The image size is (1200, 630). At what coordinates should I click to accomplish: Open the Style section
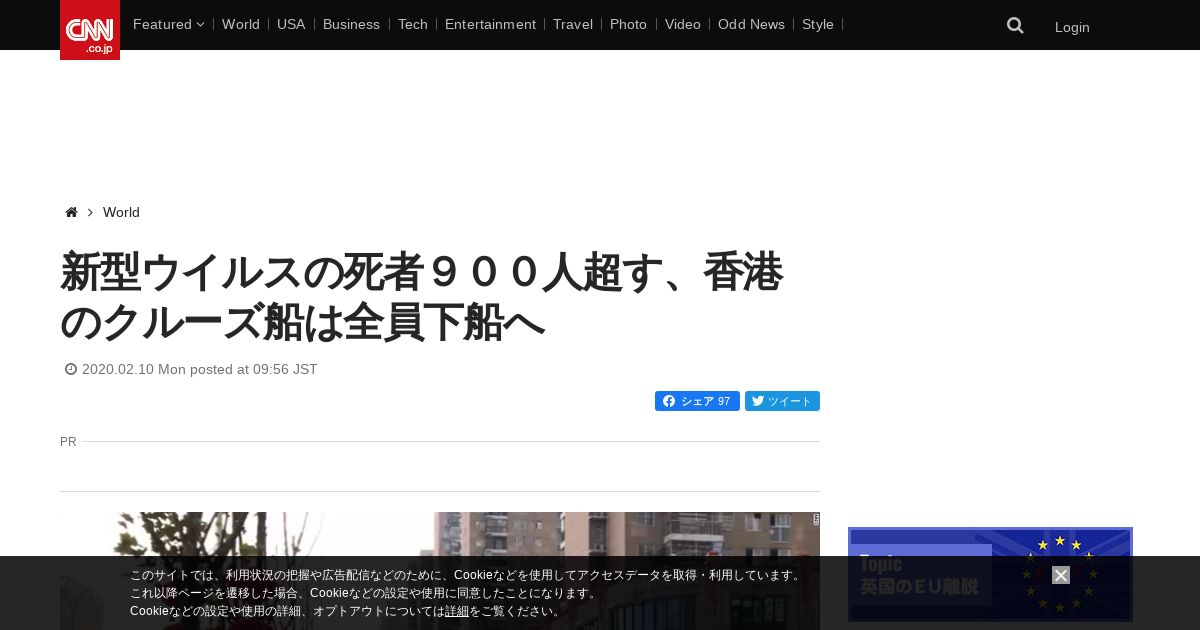pyautogui.click(x=818, y=24)
